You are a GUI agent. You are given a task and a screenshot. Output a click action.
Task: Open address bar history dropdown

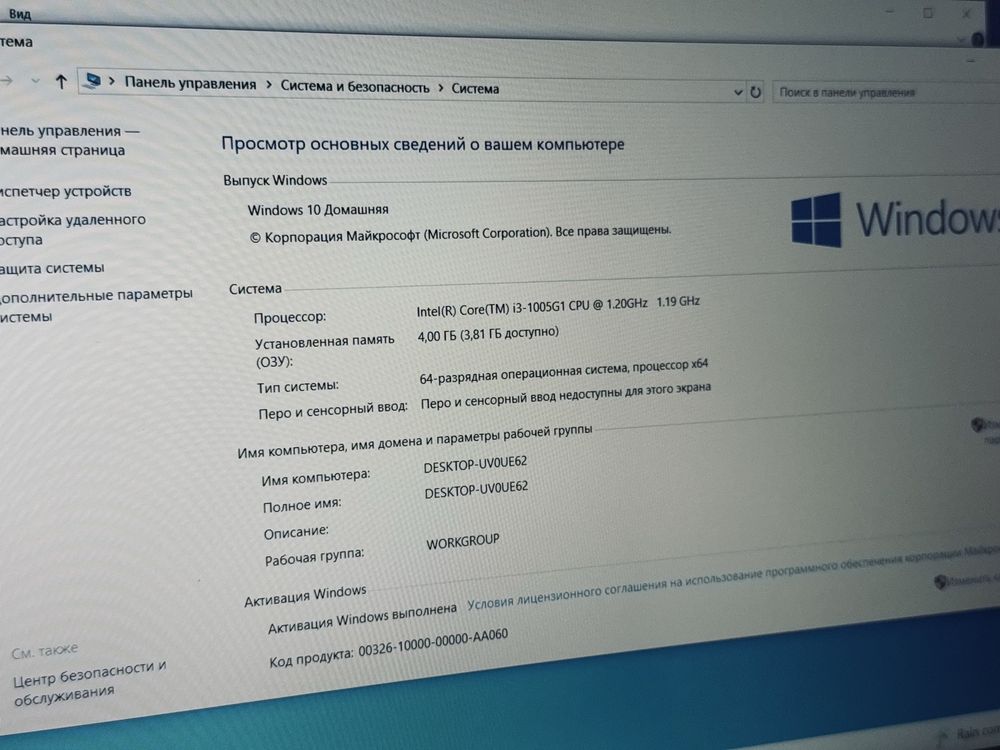738,92
